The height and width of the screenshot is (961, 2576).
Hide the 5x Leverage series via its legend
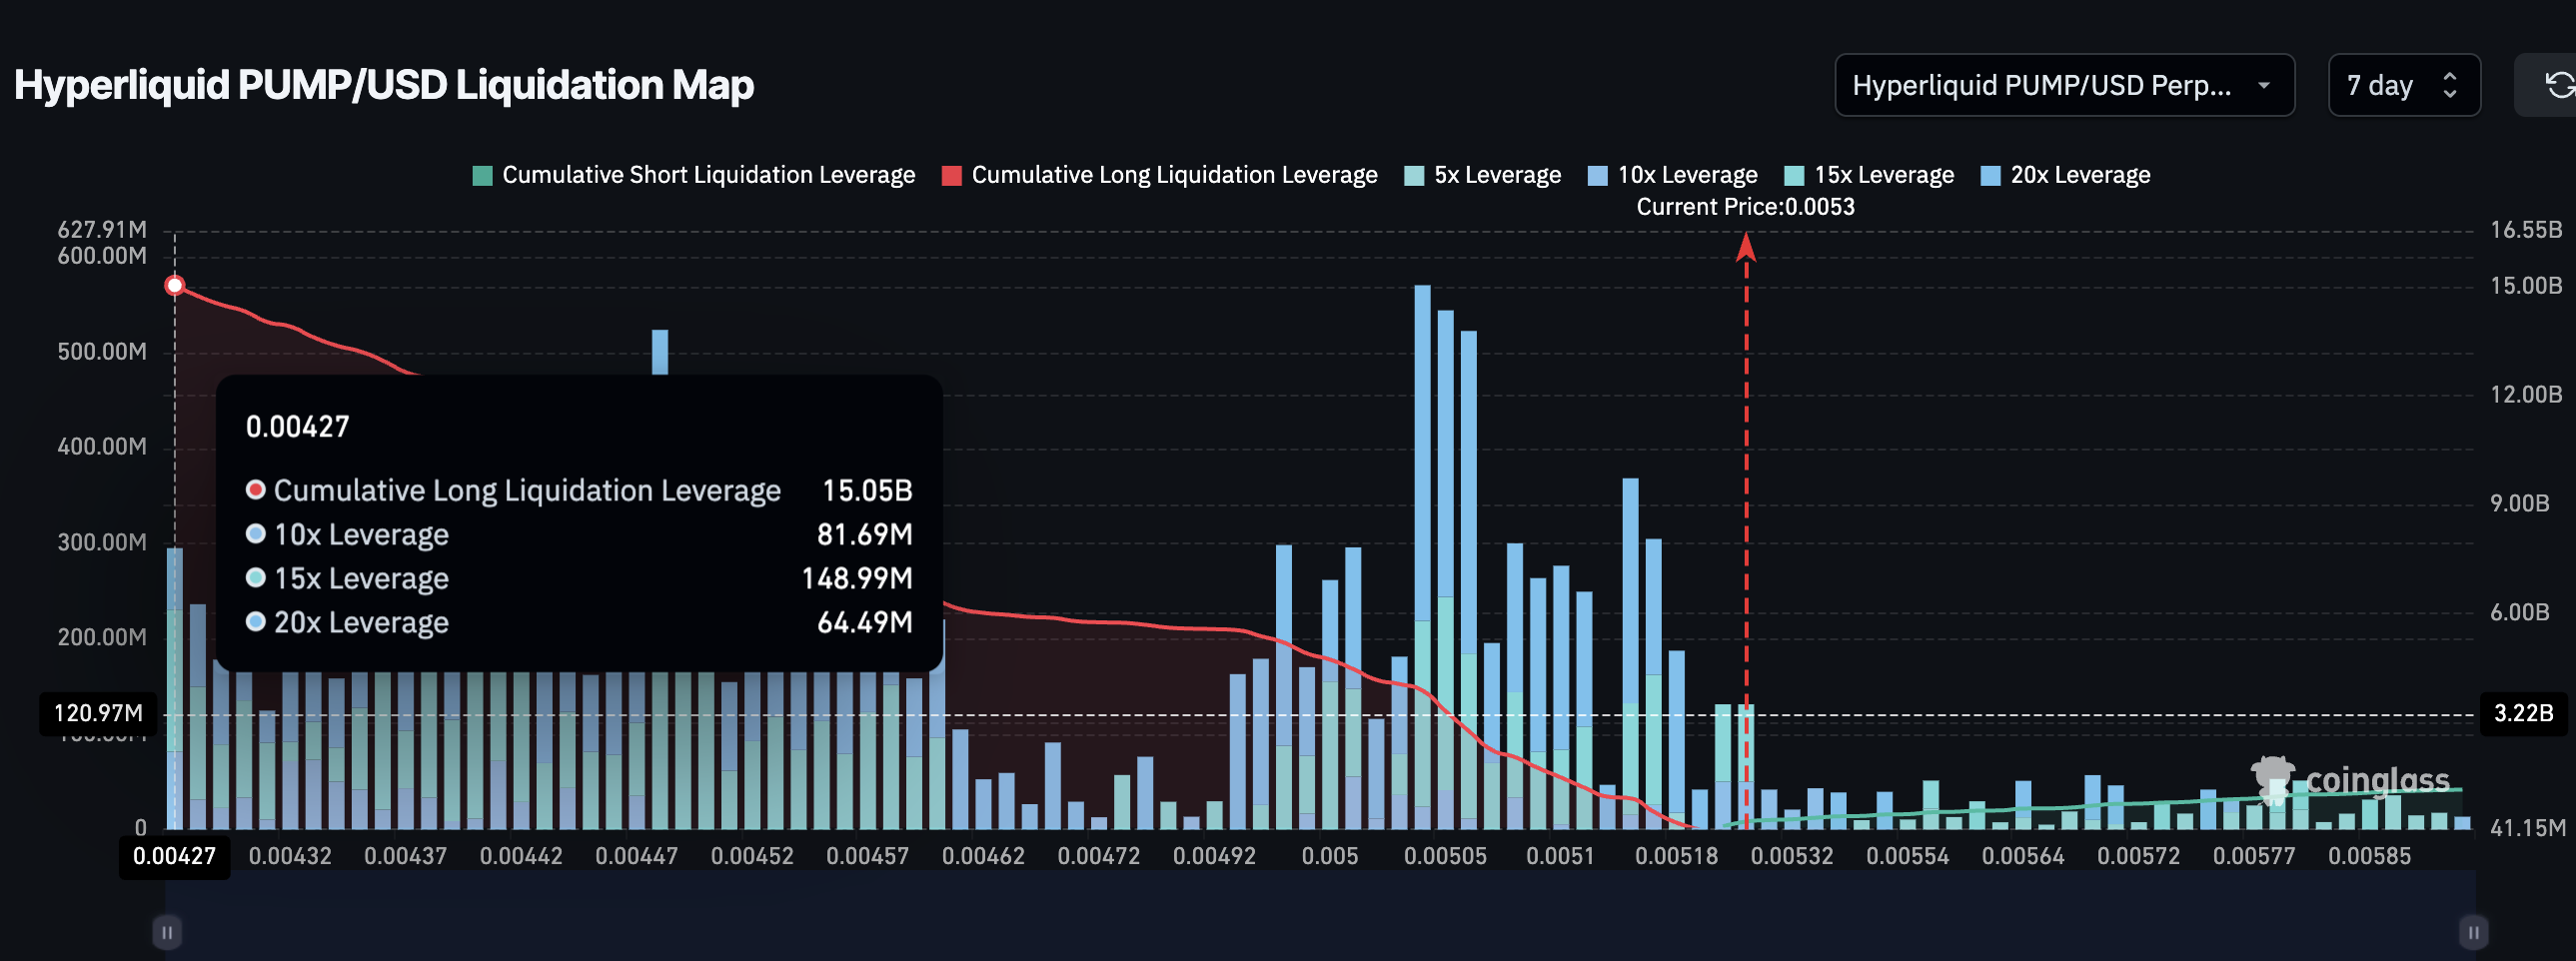point(1480,174)
